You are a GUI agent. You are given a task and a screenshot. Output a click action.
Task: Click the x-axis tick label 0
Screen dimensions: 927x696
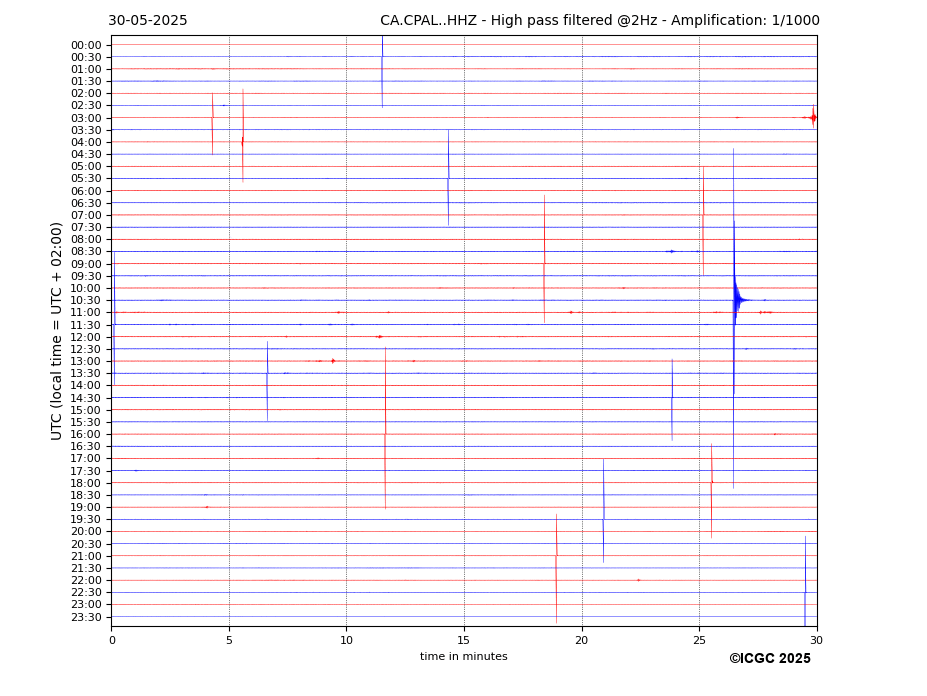point(112,640)
